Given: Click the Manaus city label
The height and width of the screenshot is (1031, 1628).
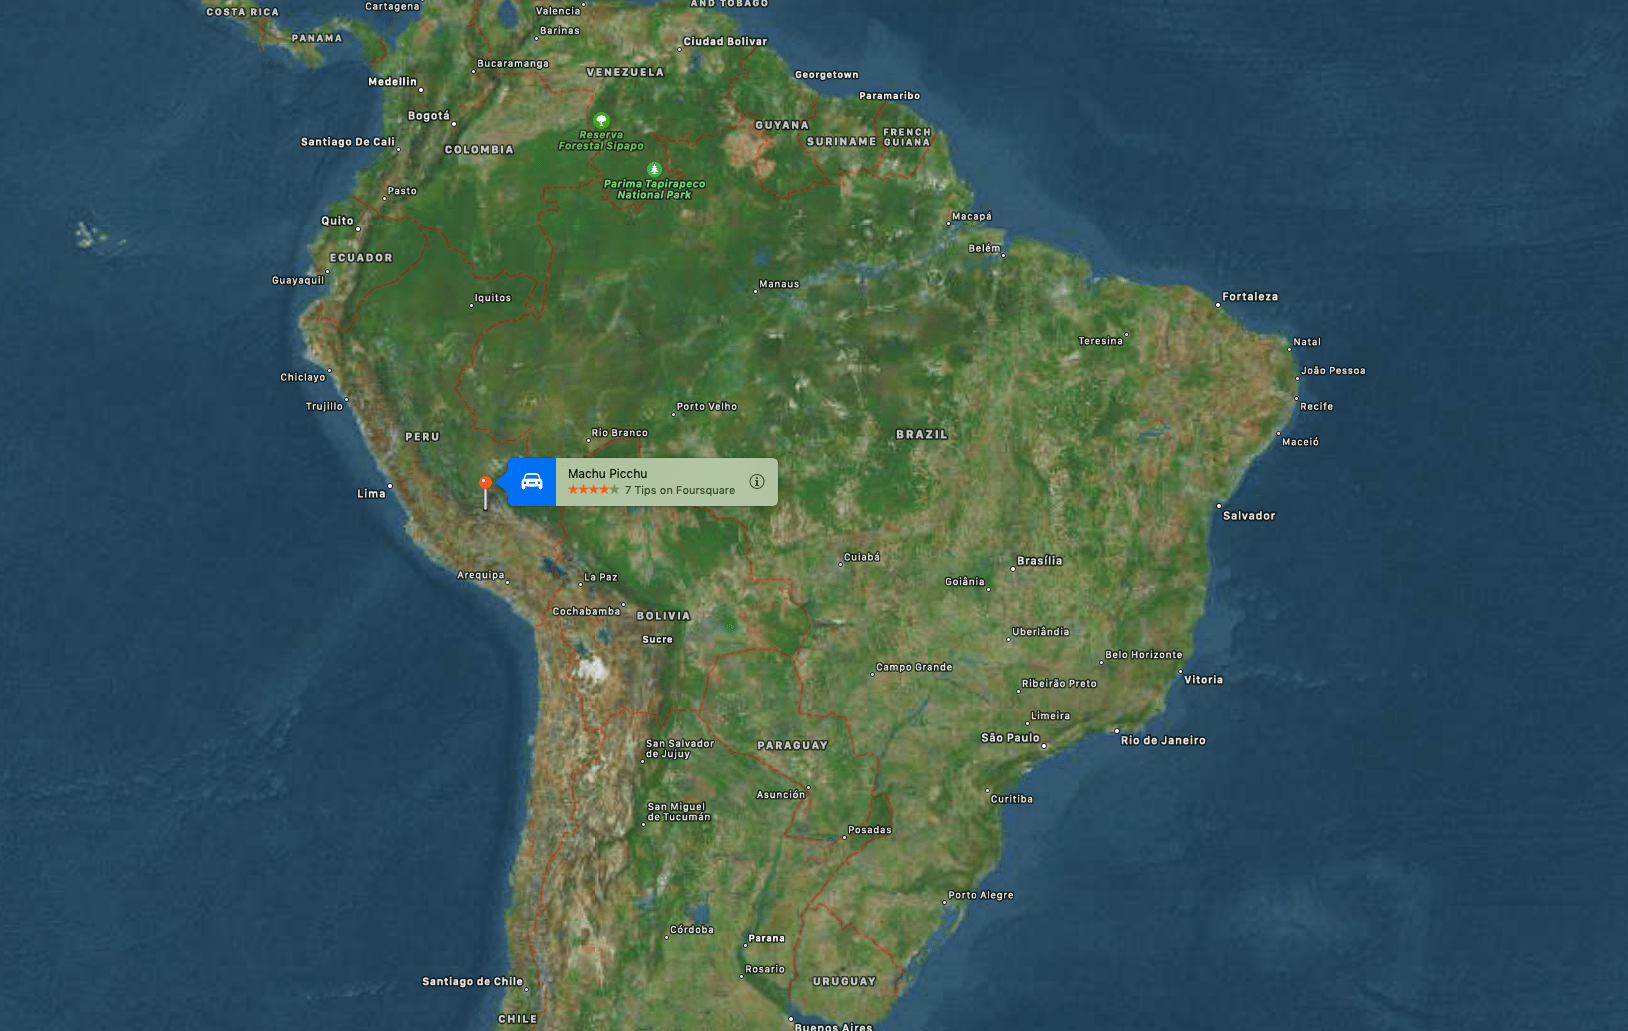Looking at the screenshot, I should pyautogui.click(x=779, y=284).
